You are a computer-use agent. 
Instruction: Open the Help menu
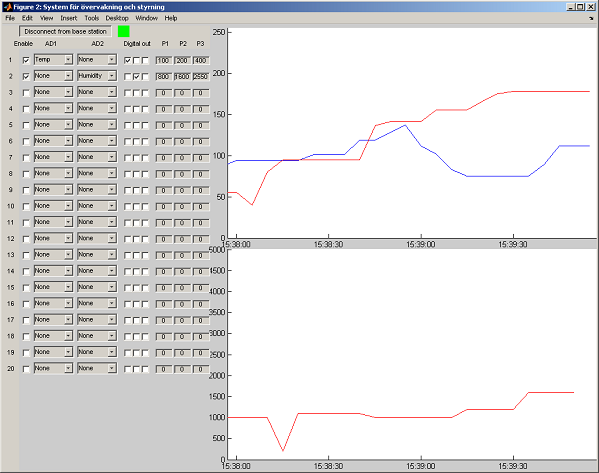(x=171, y=18)
